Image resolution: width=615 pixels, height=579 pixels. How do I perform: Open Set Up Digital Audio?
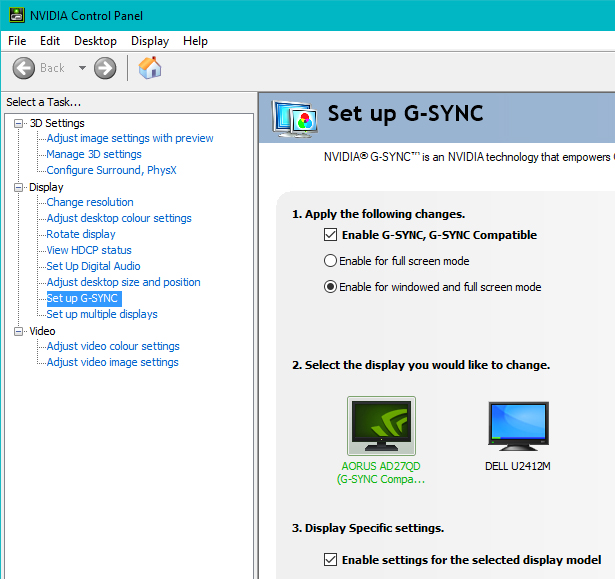tap(93, 266)
